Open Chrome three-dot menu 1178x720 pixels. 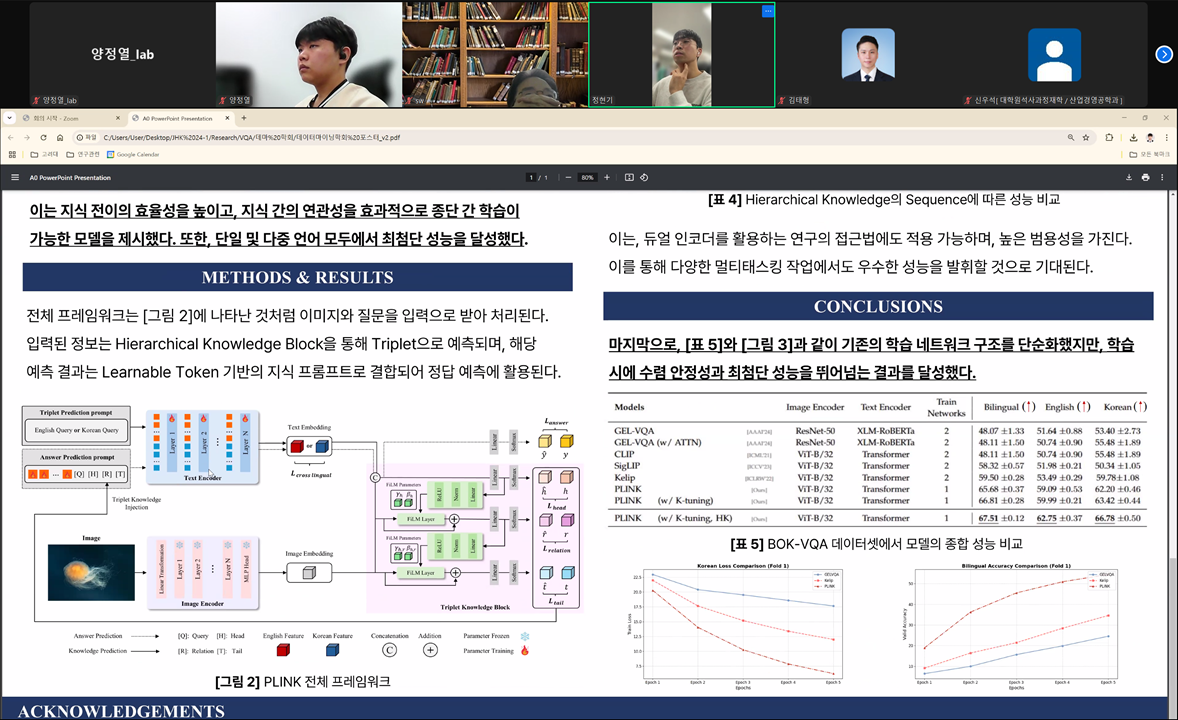(x=1166, y=138)
